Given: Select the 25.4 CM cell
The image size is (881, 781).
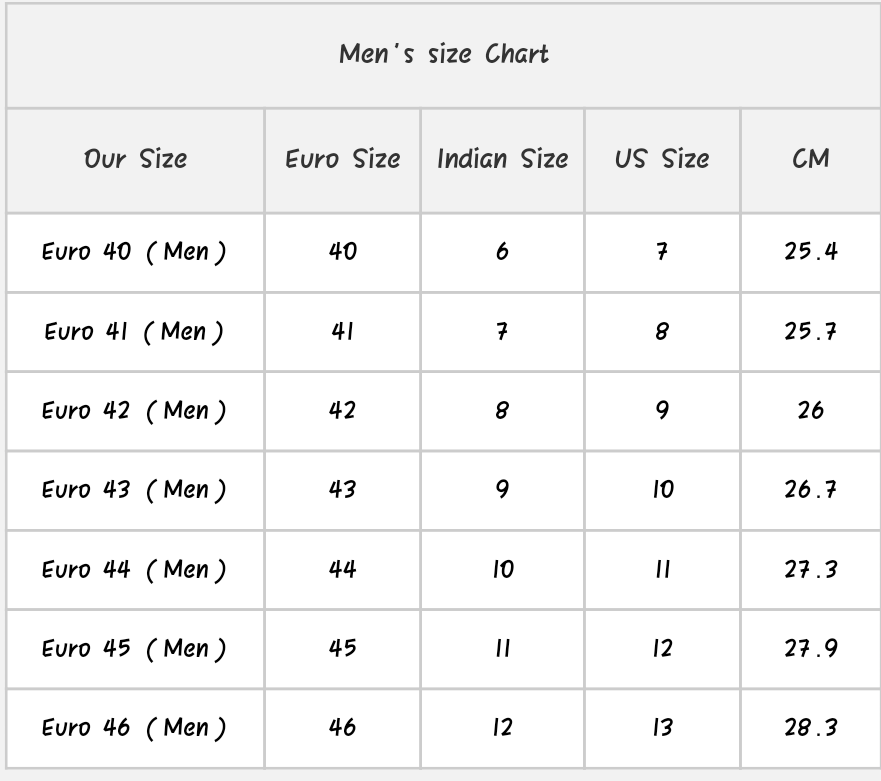Looking at the screenshot, I should click(810, 251).
